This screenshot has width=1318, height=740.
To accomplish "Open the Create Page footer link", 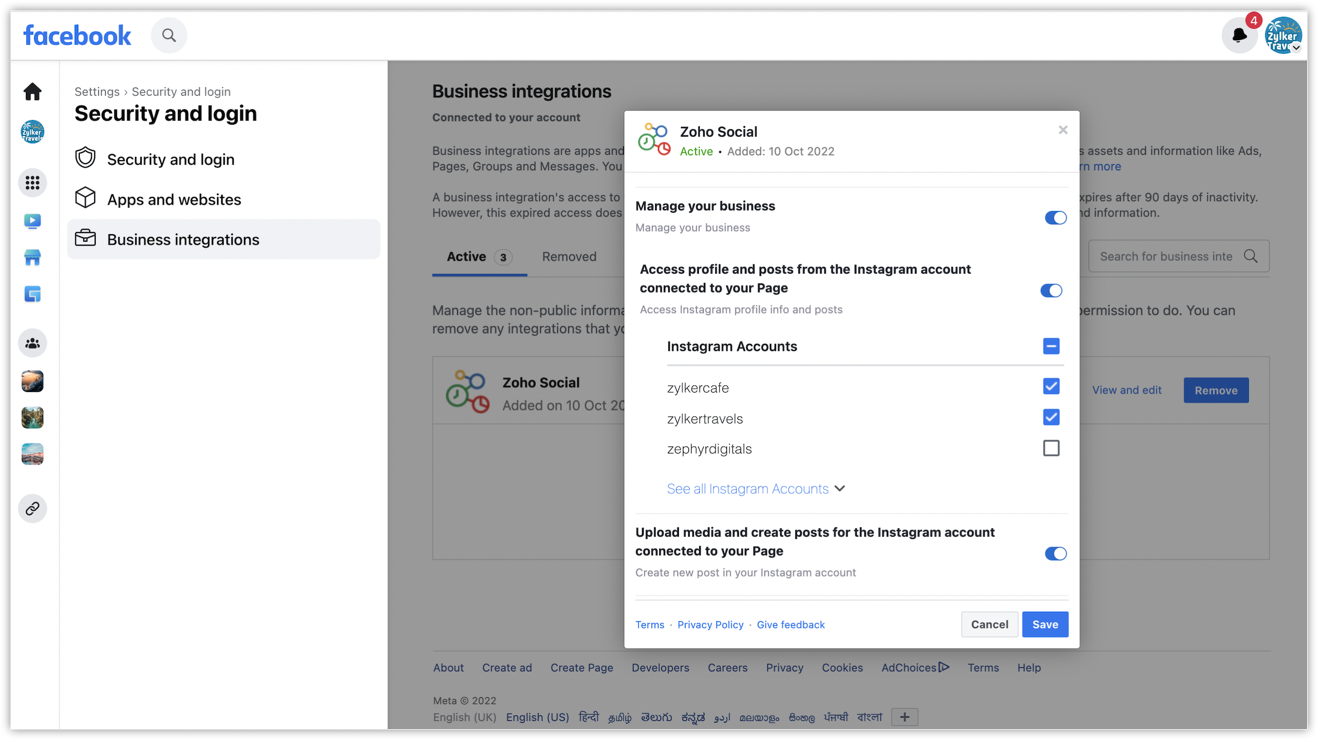I will click(x=582, y=668).
